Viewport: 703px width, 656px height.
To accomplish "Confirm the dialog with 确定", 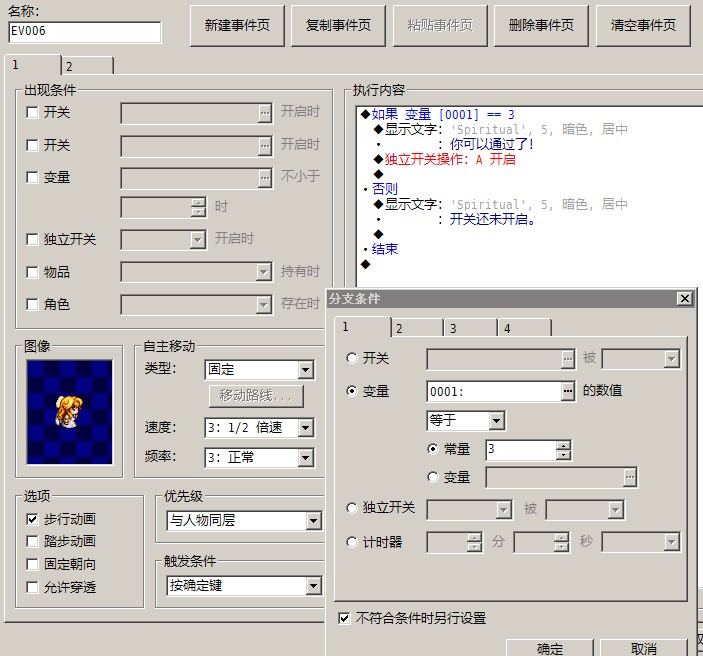I will coord(550,648).
